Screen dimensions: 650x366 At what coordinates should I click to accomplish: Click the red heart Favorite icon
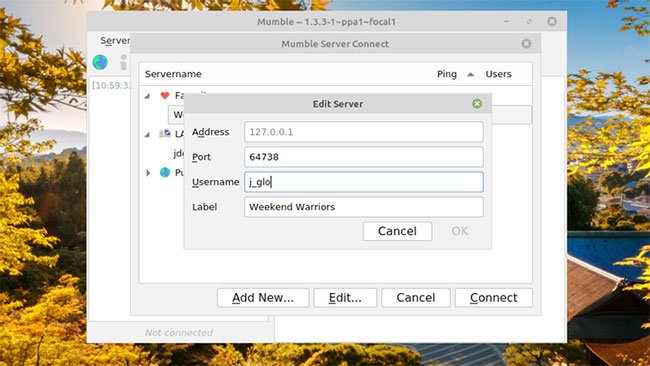point(165,95)
